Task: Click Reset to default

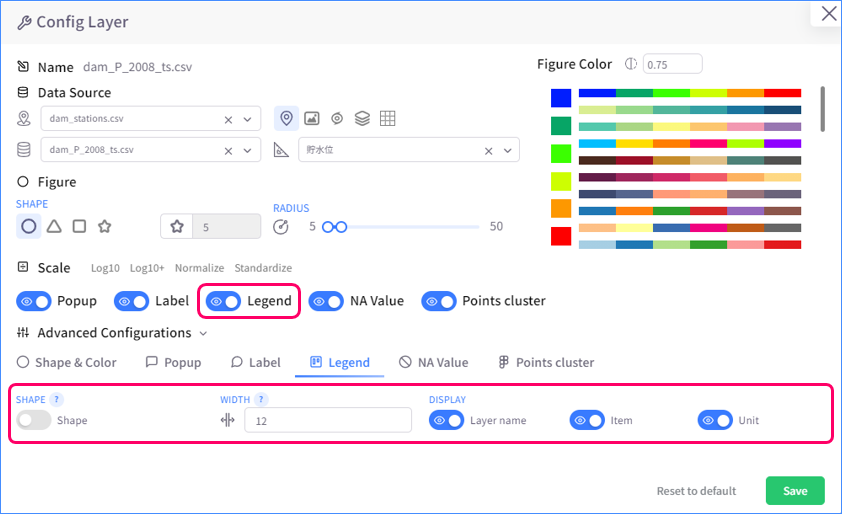Action: click(x=696, y=491)
